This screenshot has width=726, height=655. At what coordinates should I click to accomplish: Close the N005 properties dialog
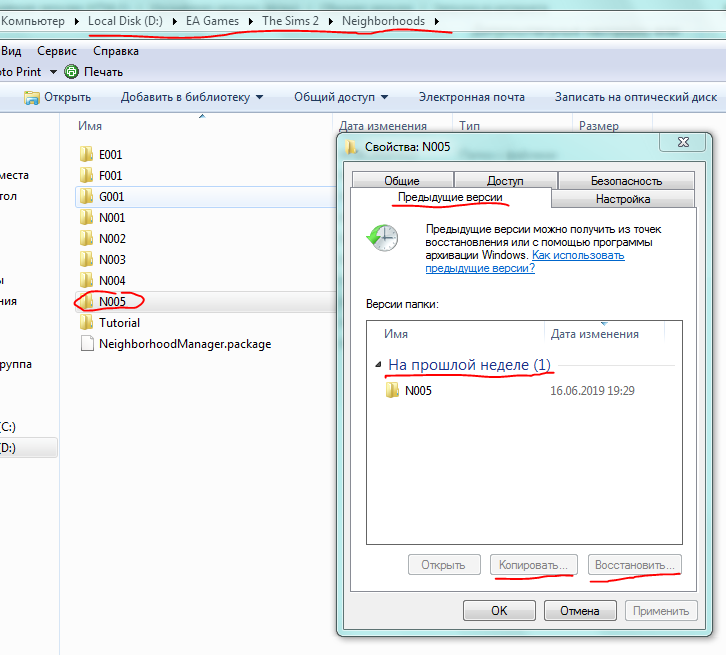(x=682, y=145)
